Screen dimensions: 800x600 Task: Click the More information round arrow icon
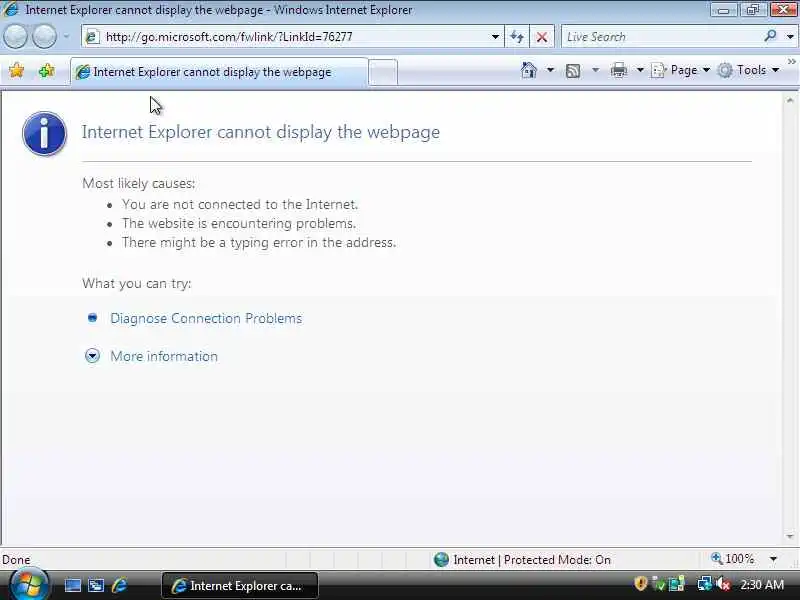click(x=92, y=356)
